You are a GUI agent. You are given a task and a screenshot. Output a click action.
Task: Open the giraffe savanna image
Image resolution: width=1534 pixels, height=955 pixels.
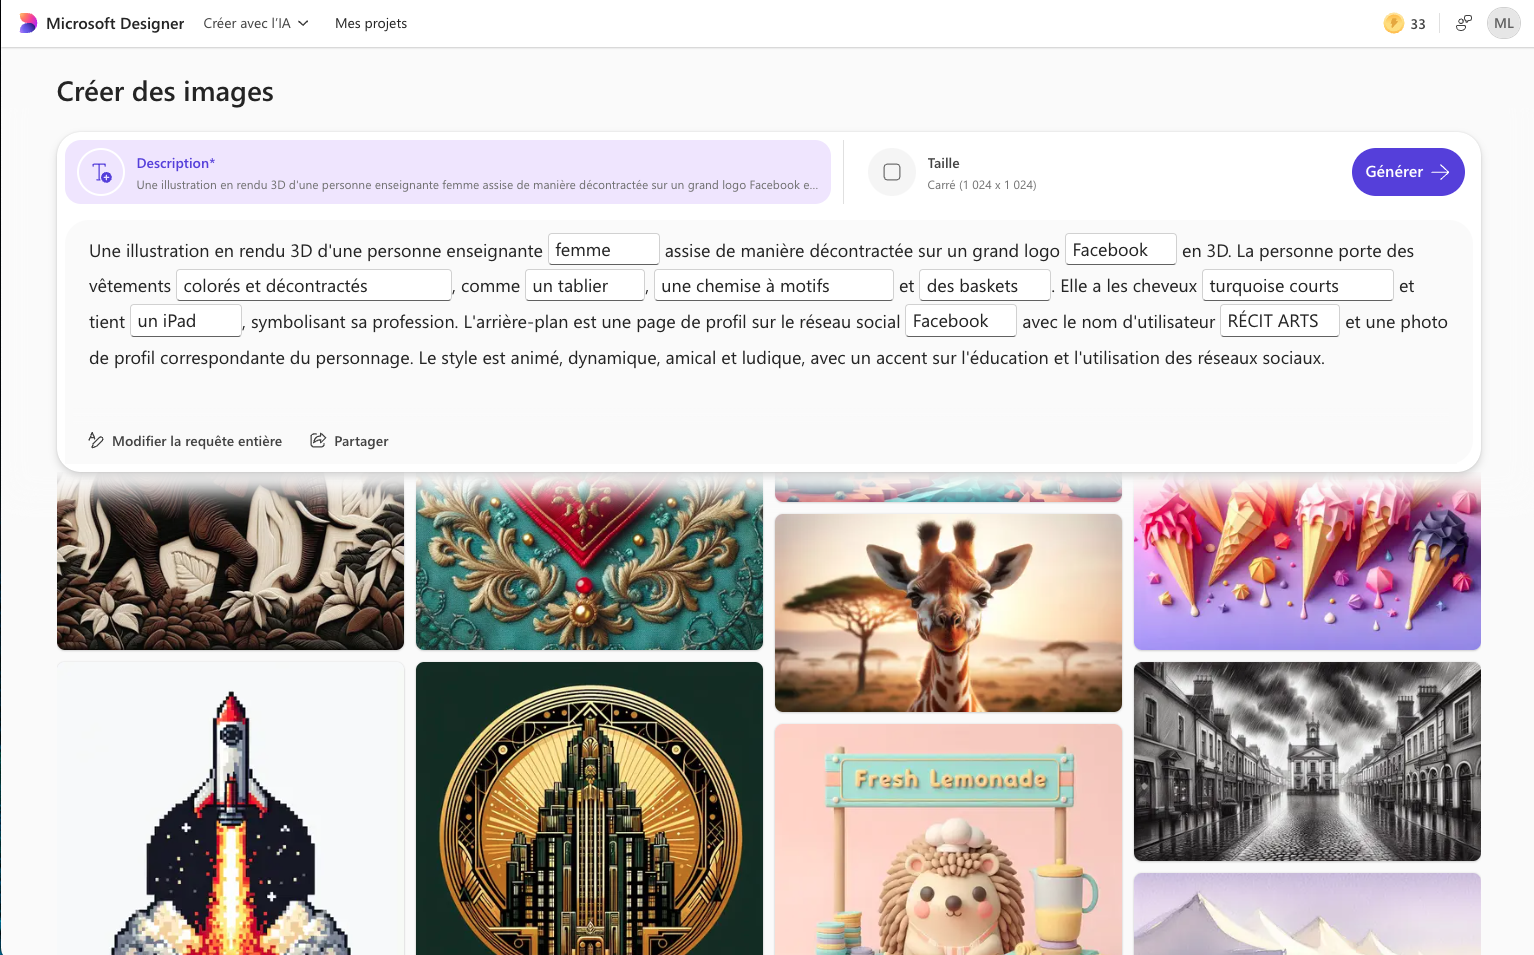[x=948, y=613]
